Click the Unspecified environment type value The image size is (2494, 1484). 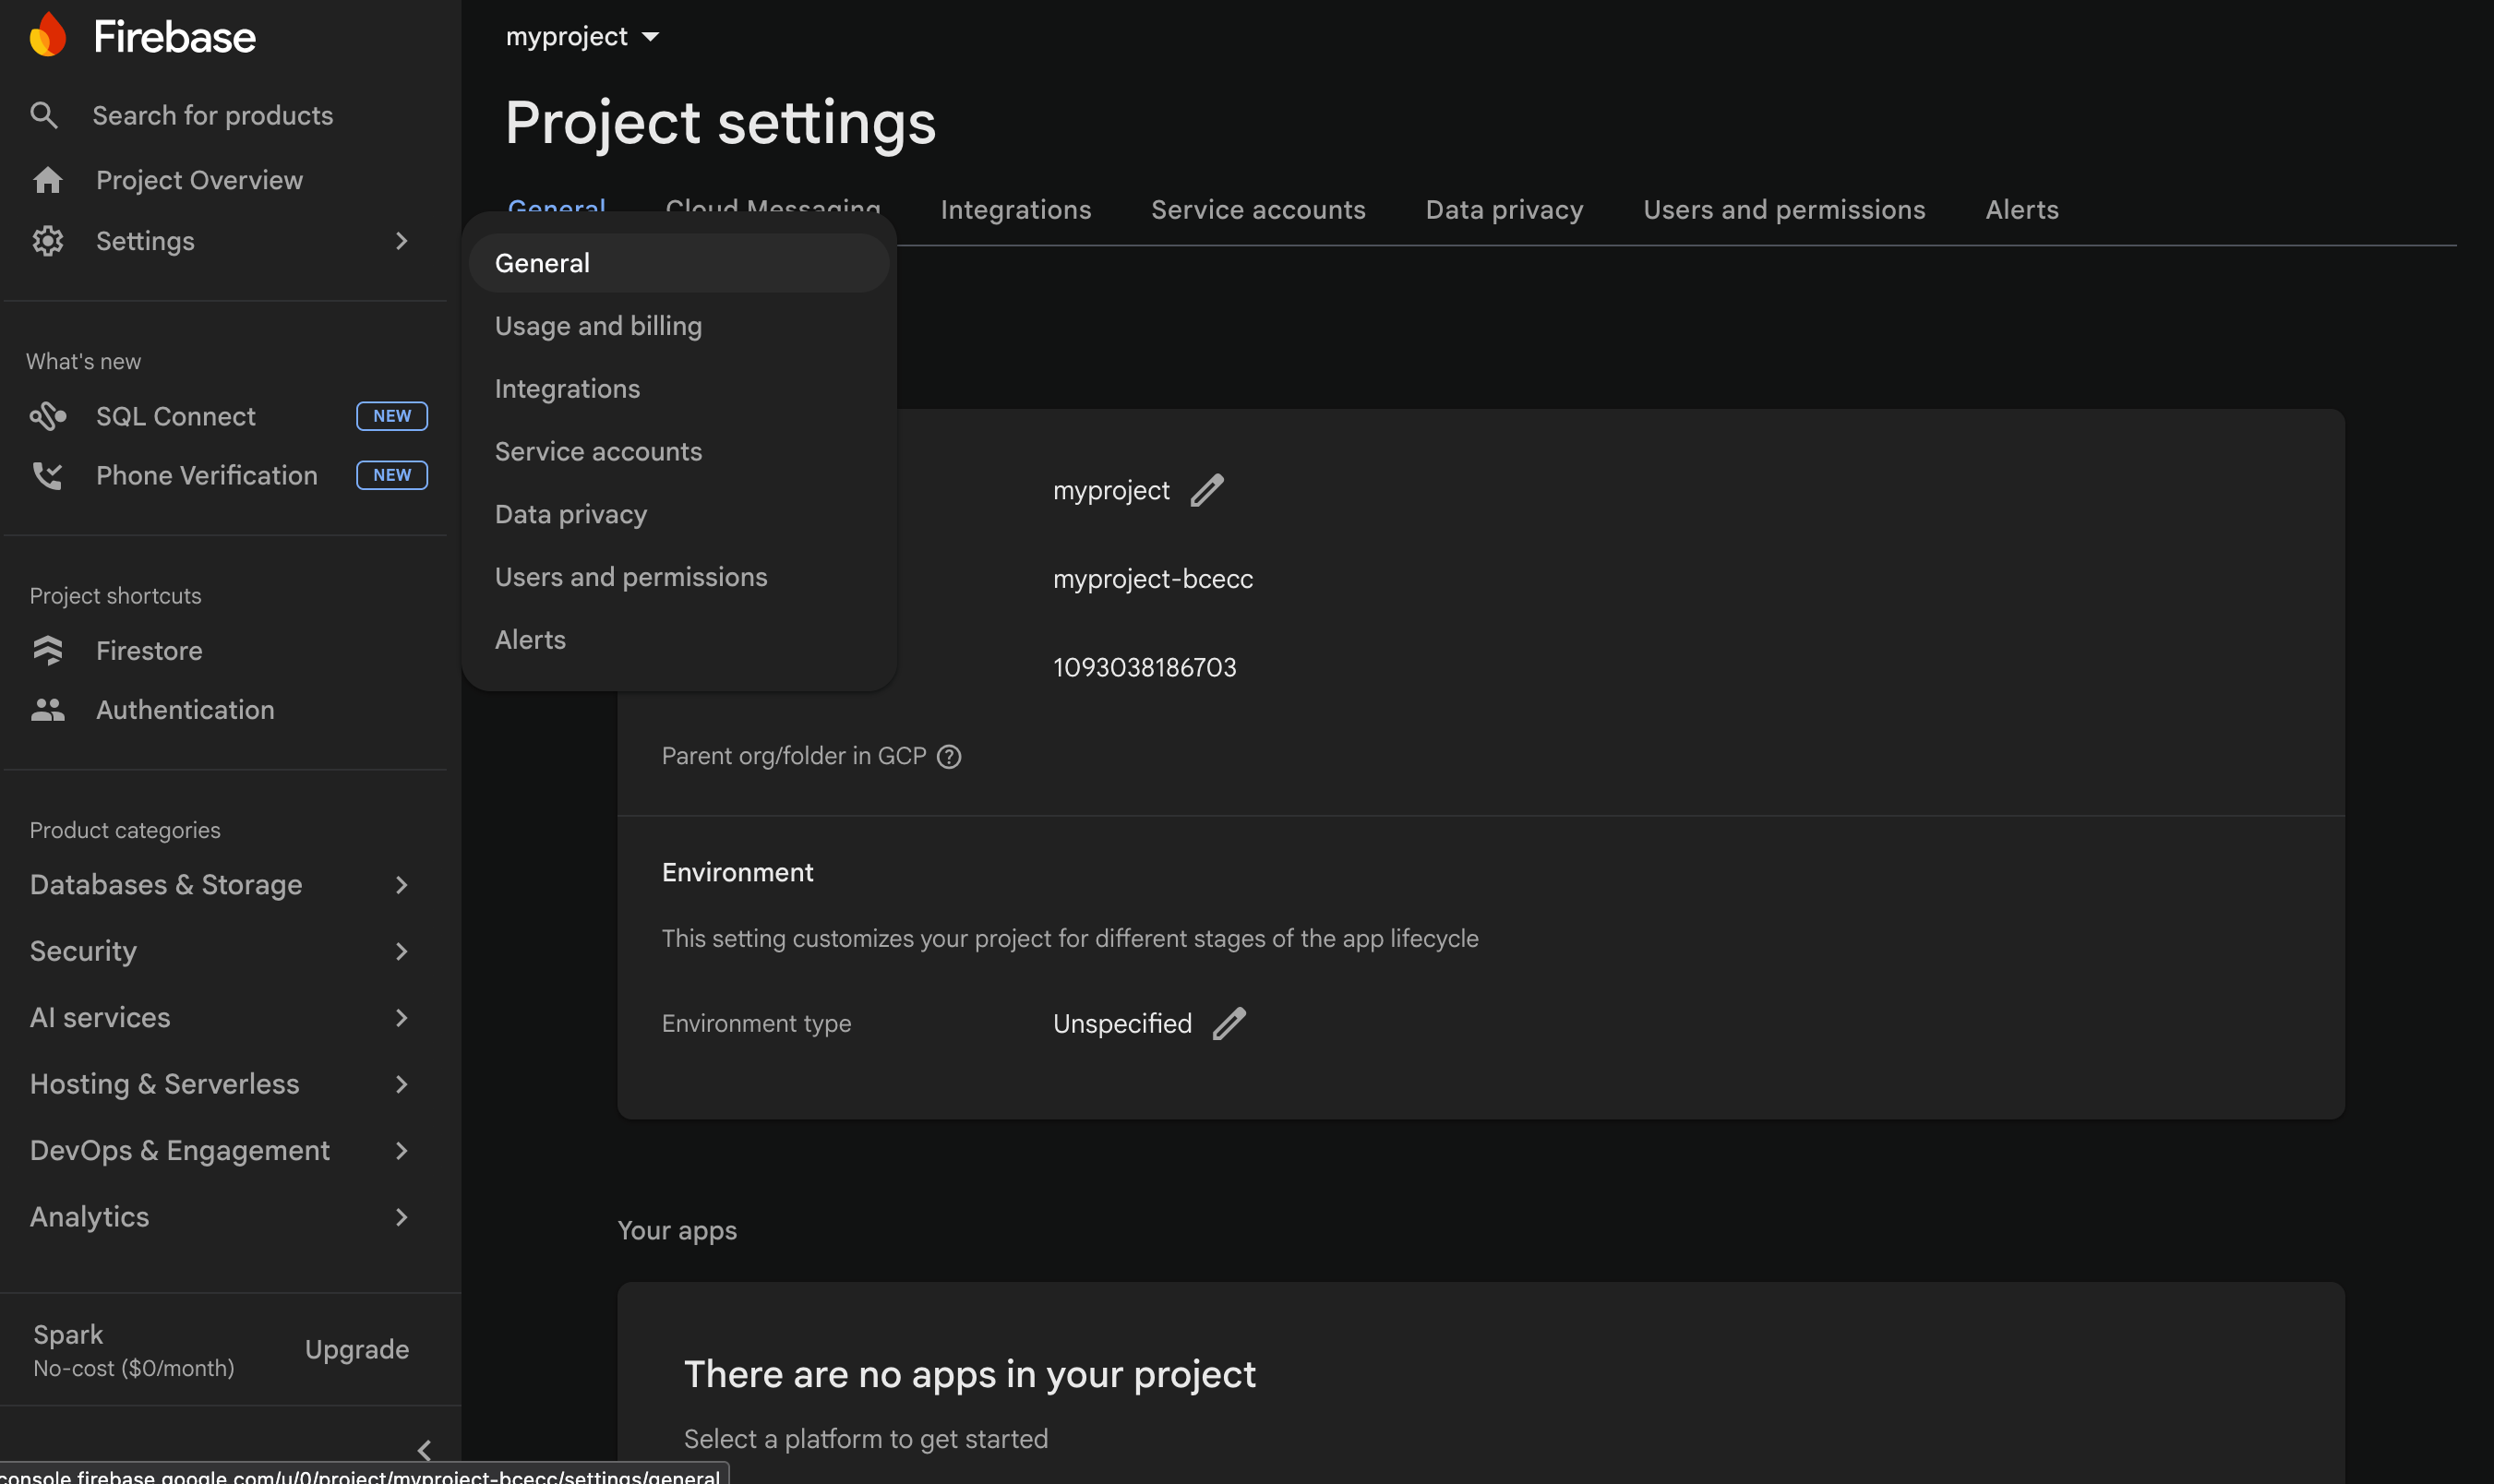(x=1122, y=1023)
